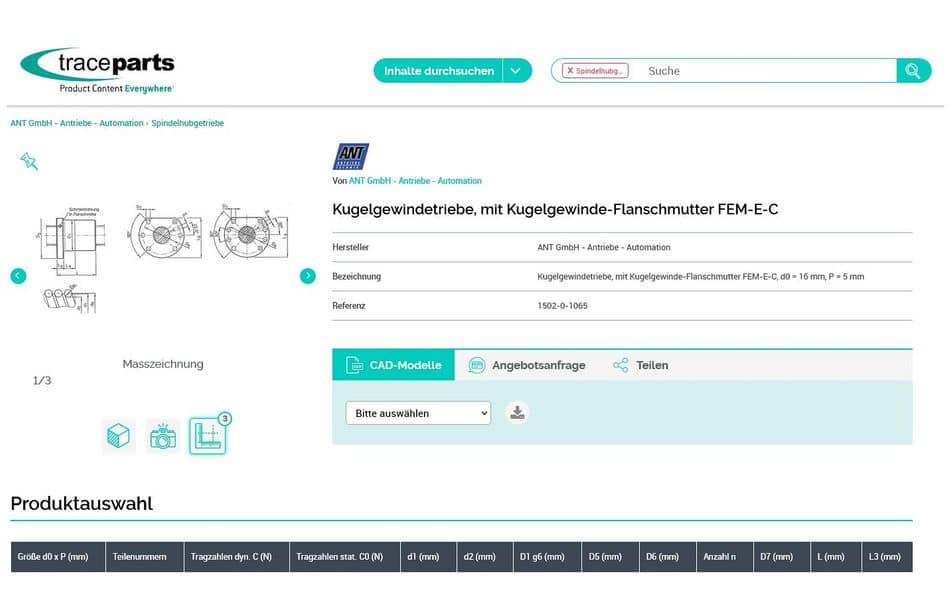Select the camera photo view icon
This screenshot has width=950, height=610.
(163, 436)
